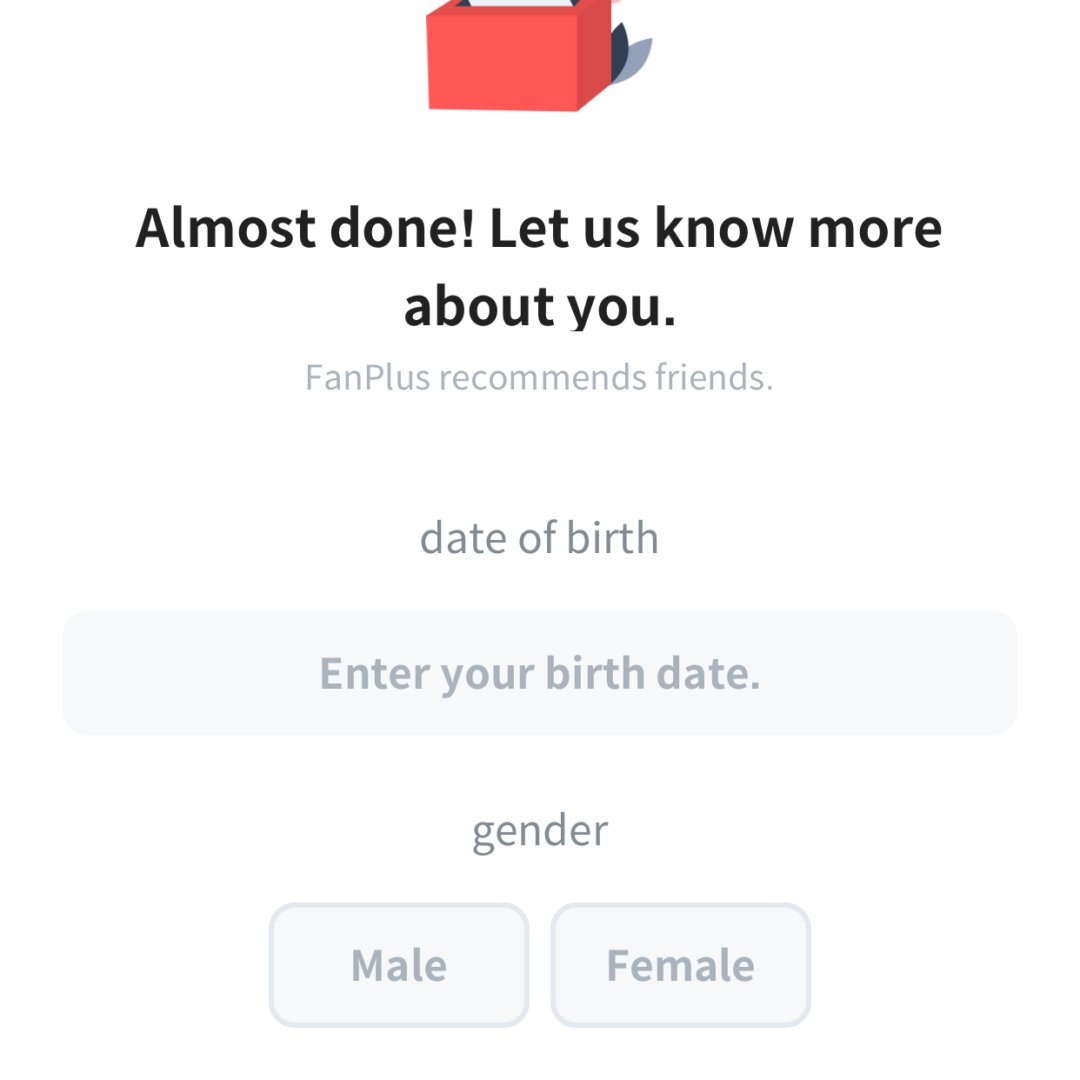Click the dark navy shape behind the box

(619, 45)
